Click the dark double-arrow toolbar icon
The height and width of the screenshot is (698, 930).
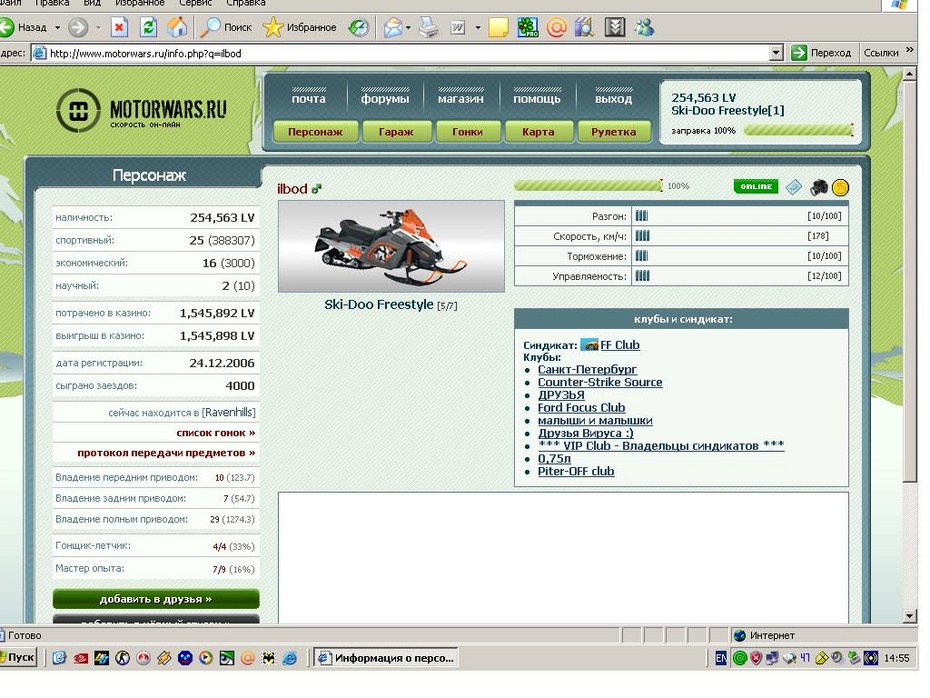tap(614, 27)
